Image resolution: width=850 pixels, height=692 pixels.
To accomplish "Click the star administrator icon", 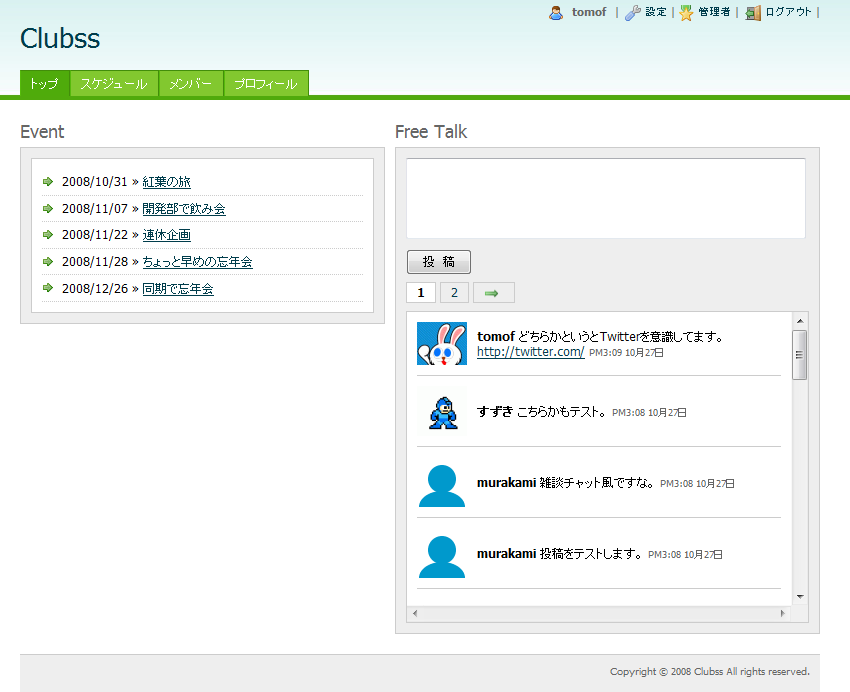I will tap(686, 13).
